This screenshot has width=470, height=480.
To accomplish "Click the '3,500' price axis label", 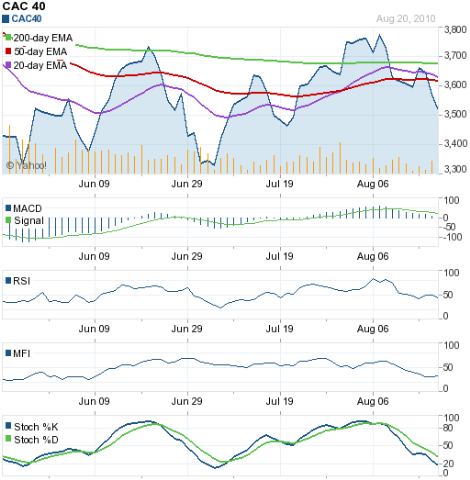I will pos(455,114).
